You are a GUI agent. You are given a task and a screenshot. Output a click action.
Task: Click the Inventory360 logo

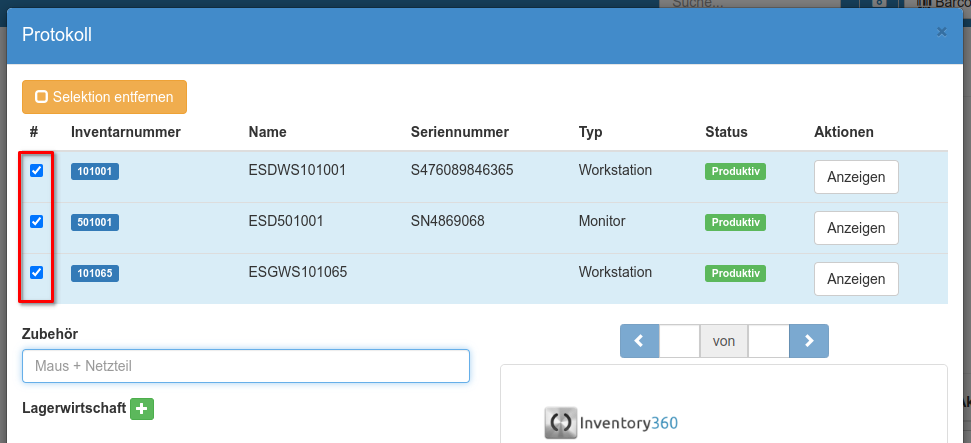click(611, 423)
